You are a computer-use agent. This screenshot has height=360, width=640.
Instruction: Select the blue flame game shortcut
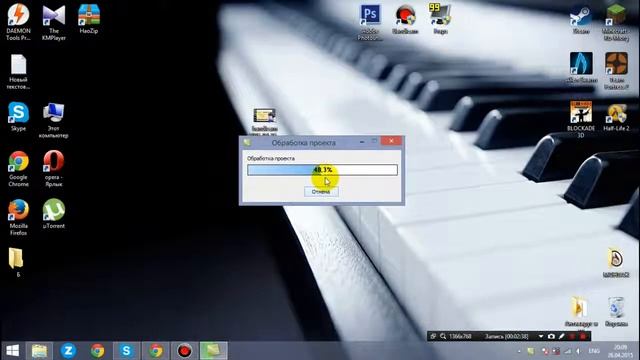(x=581, y=68)
